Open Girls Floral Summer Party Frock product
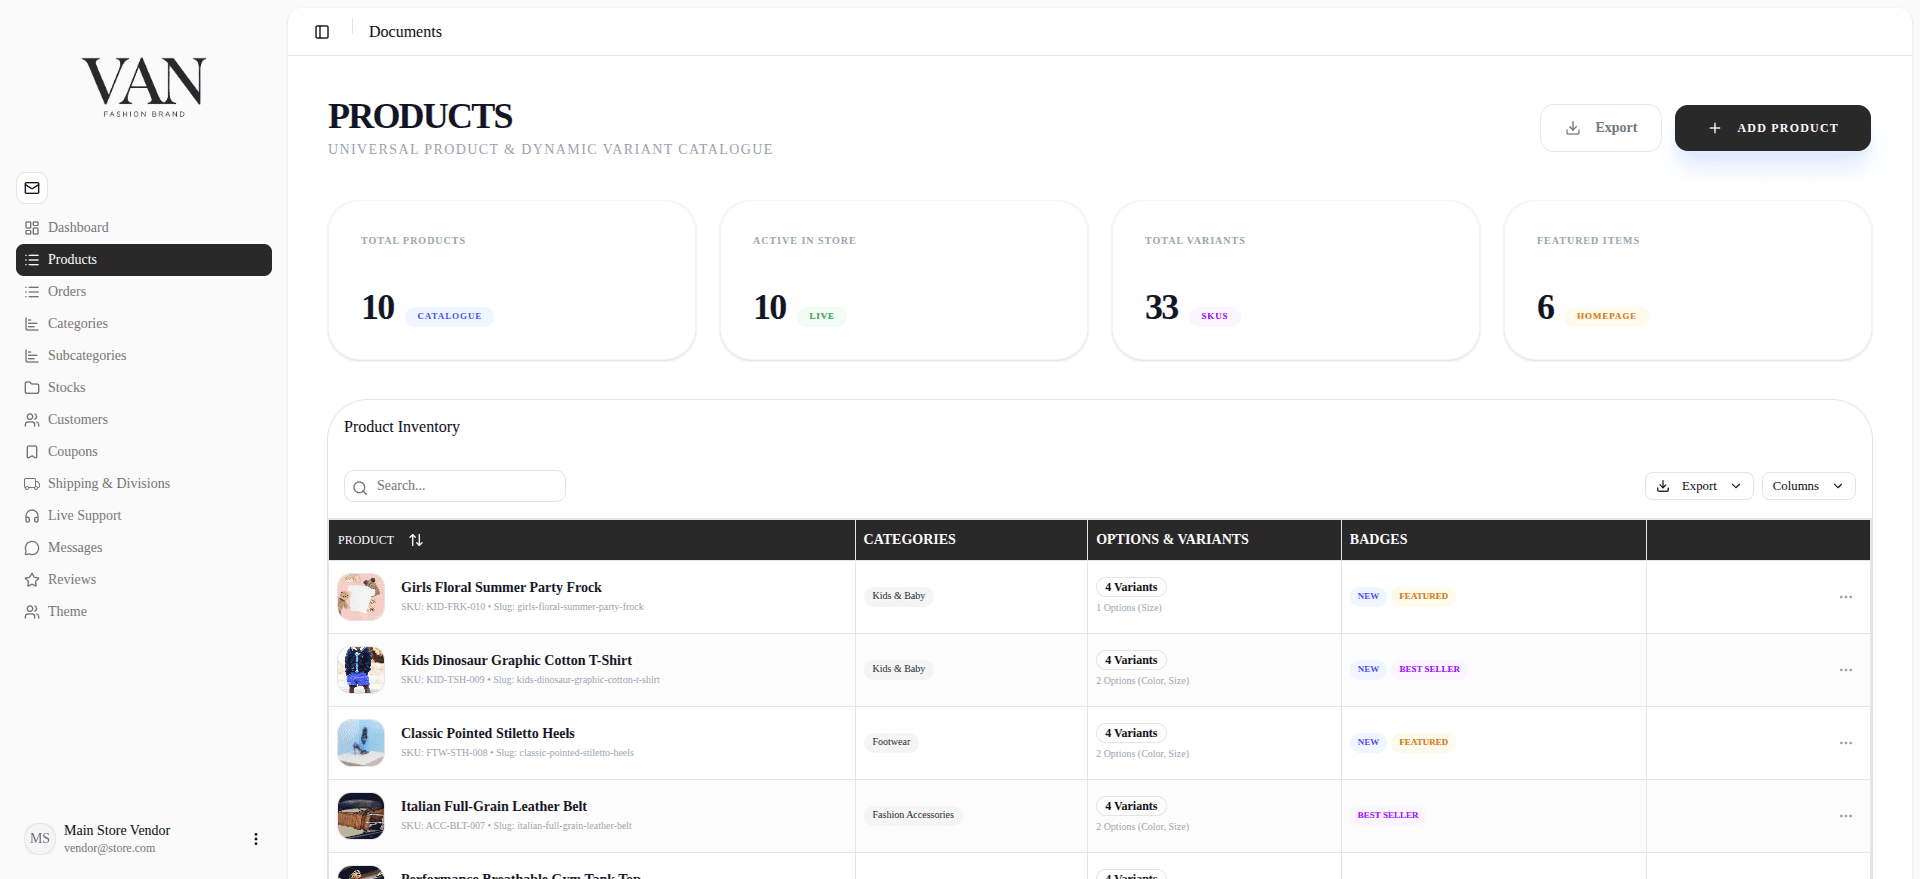 pos(501,588)
